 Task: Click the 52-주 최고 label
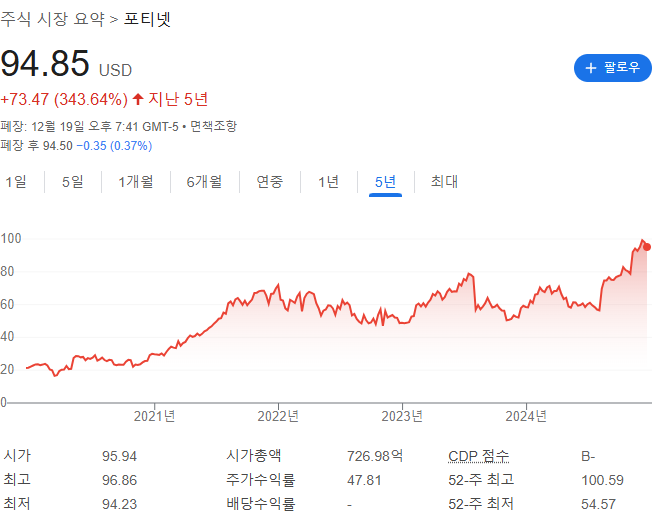481,480
